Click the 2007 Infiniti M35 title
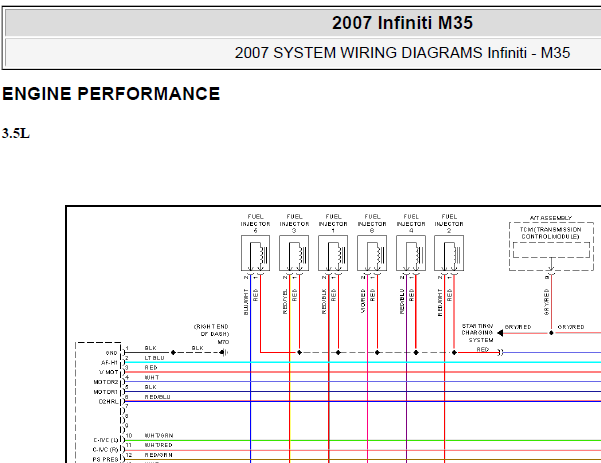This screenshot has width=601, height=463. 402,23
